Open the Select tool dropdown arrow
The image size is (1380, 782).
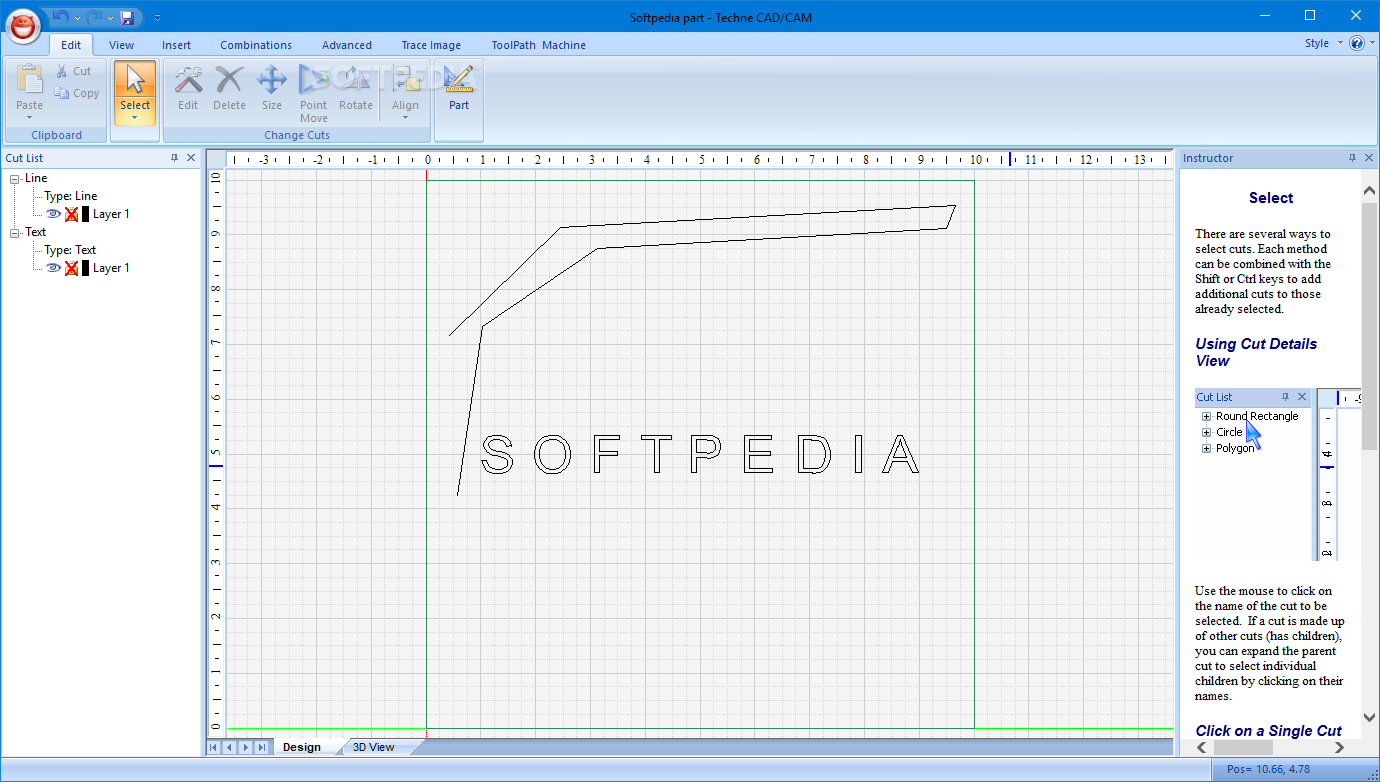[x=134, y=117]
